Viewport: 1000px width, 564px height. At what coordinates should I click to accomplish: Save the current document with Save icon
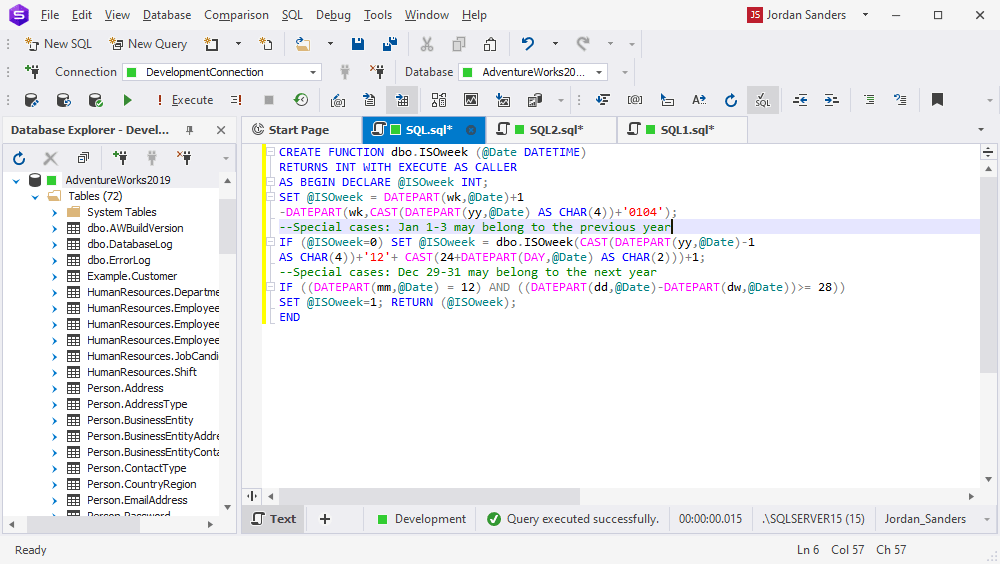coord(358,43)
